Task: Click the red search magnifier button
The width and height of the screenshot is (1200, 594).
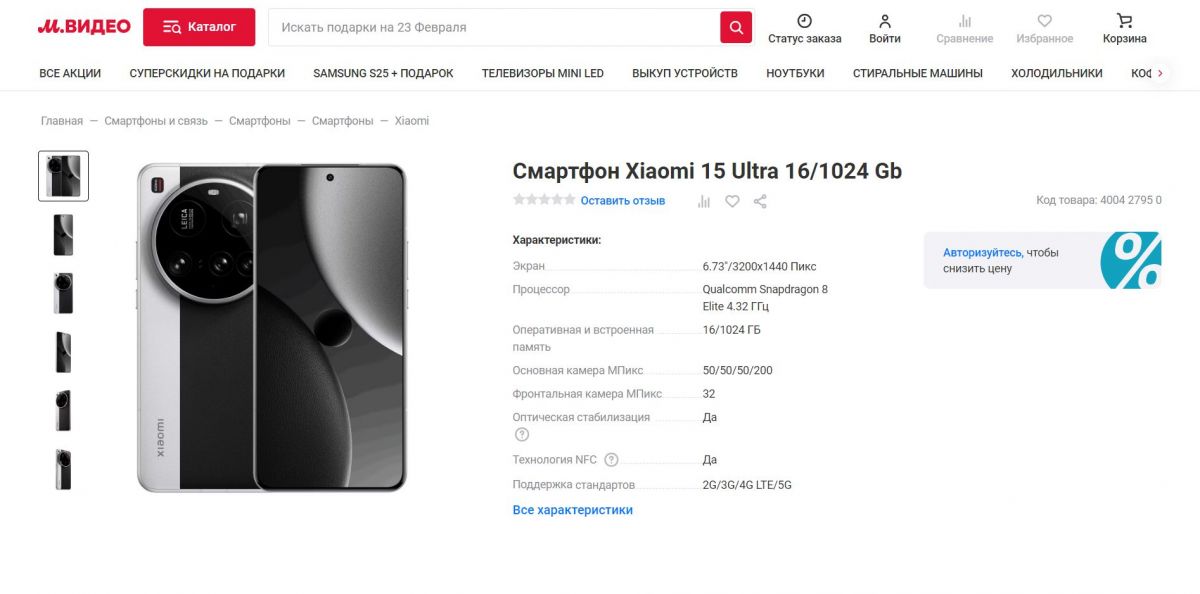Action: pyautogui.click(x=736, y=28)
